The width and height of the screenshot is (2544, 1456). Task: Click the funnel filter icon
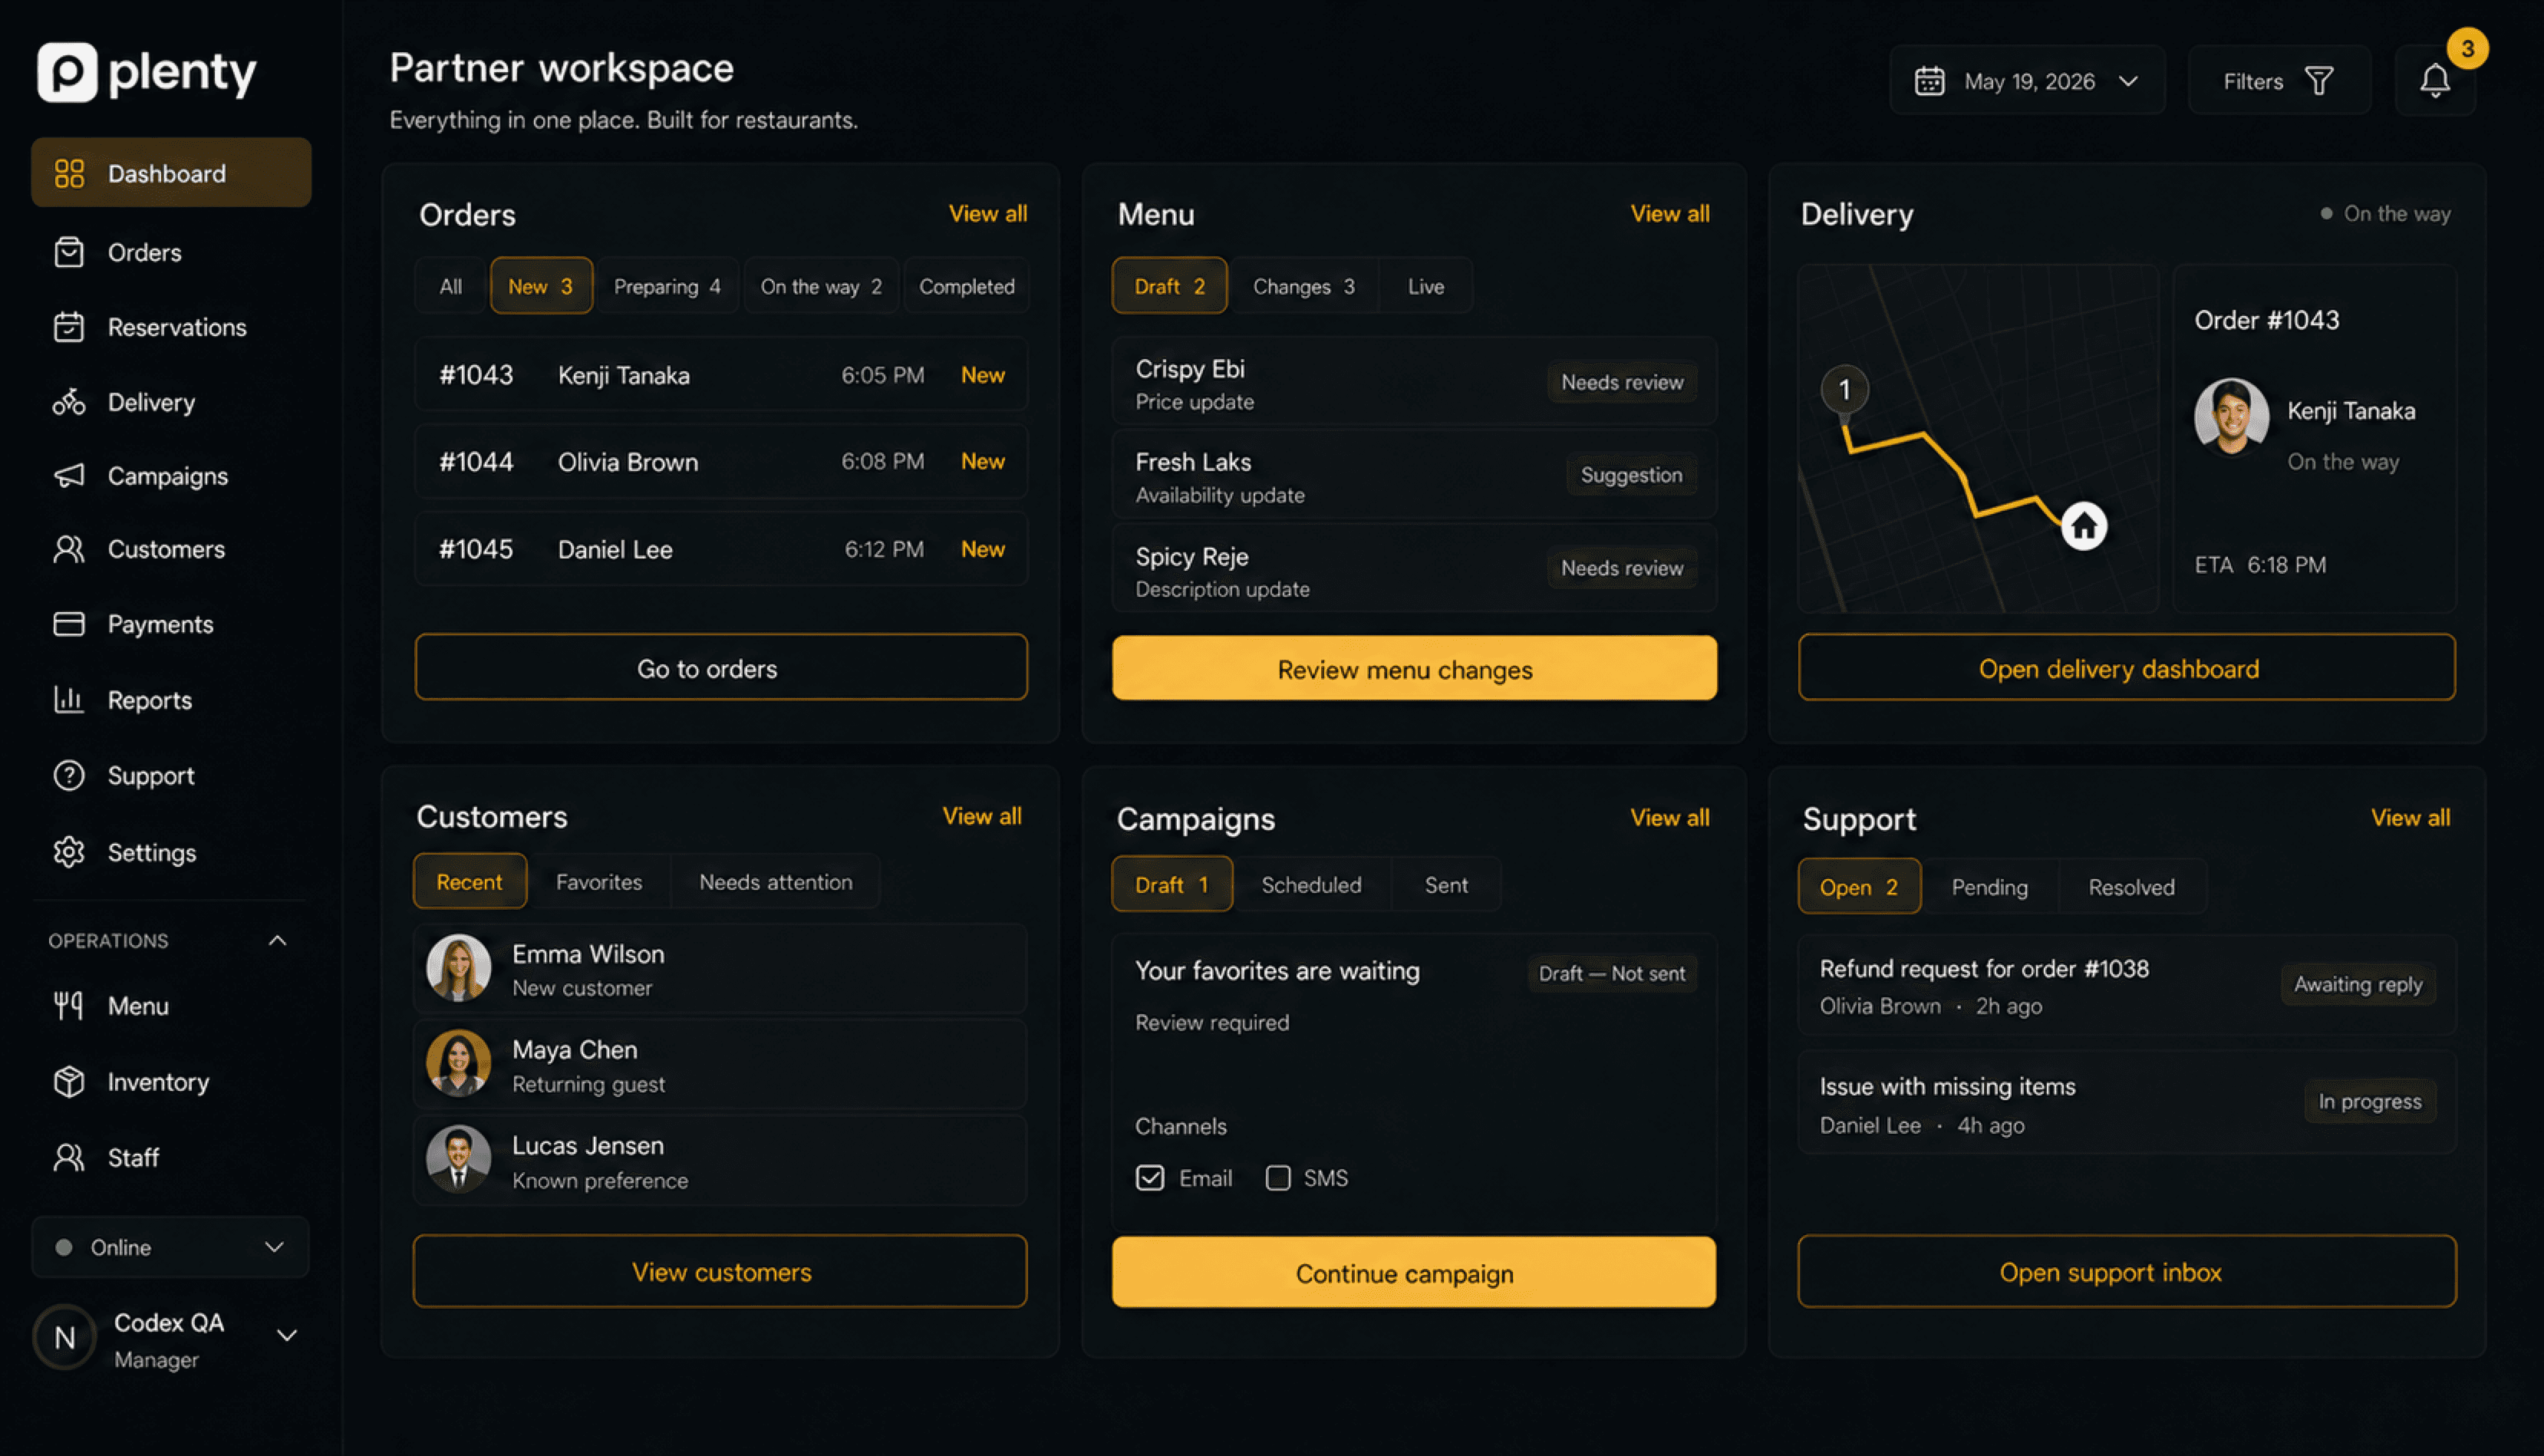[2319, 81]
